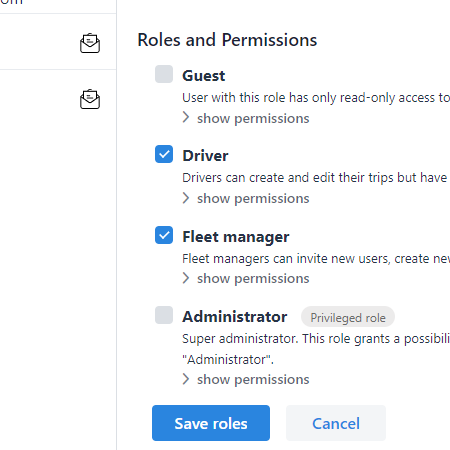Click the lower open-envelope mail icon
The height and width of the screenshot is (450, 450).
tap(90, 99)
